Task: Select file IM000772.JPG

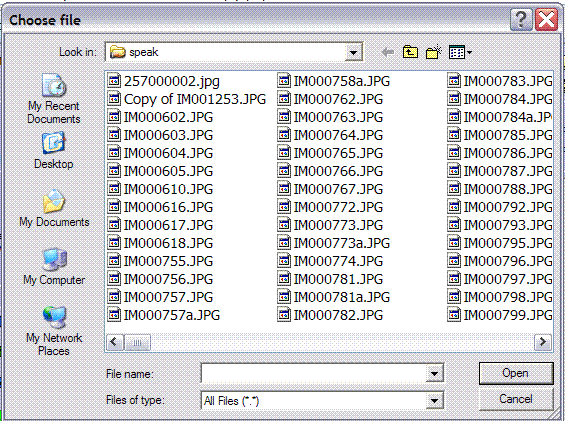Action: (330, 207)
